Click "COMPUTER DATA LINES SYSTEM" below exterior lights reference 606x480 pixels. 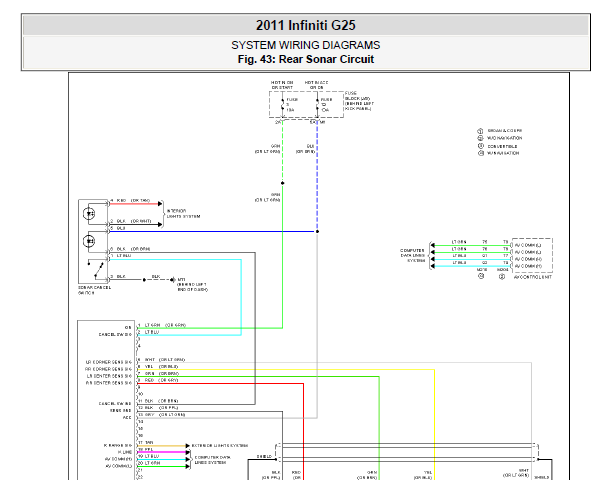click(x=213, y=460)
